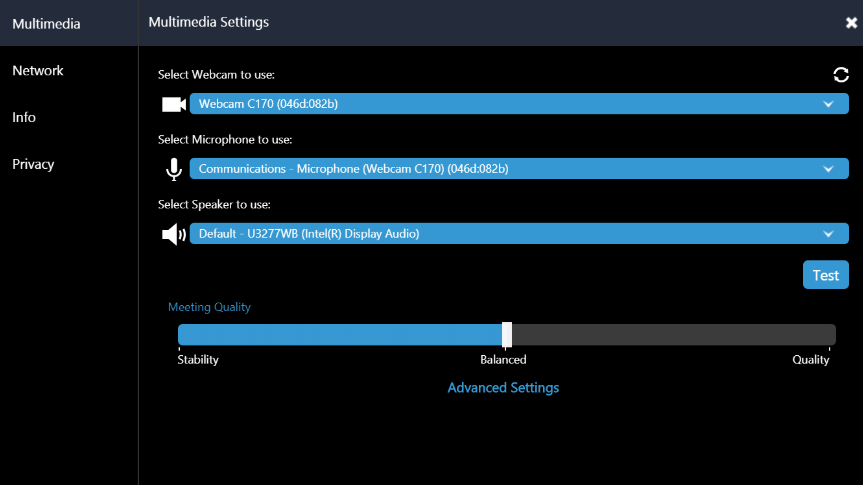Close the Multimedia Settings dialog
The width and height of the screenshot is (863, 485).
[x=851, y=23]
